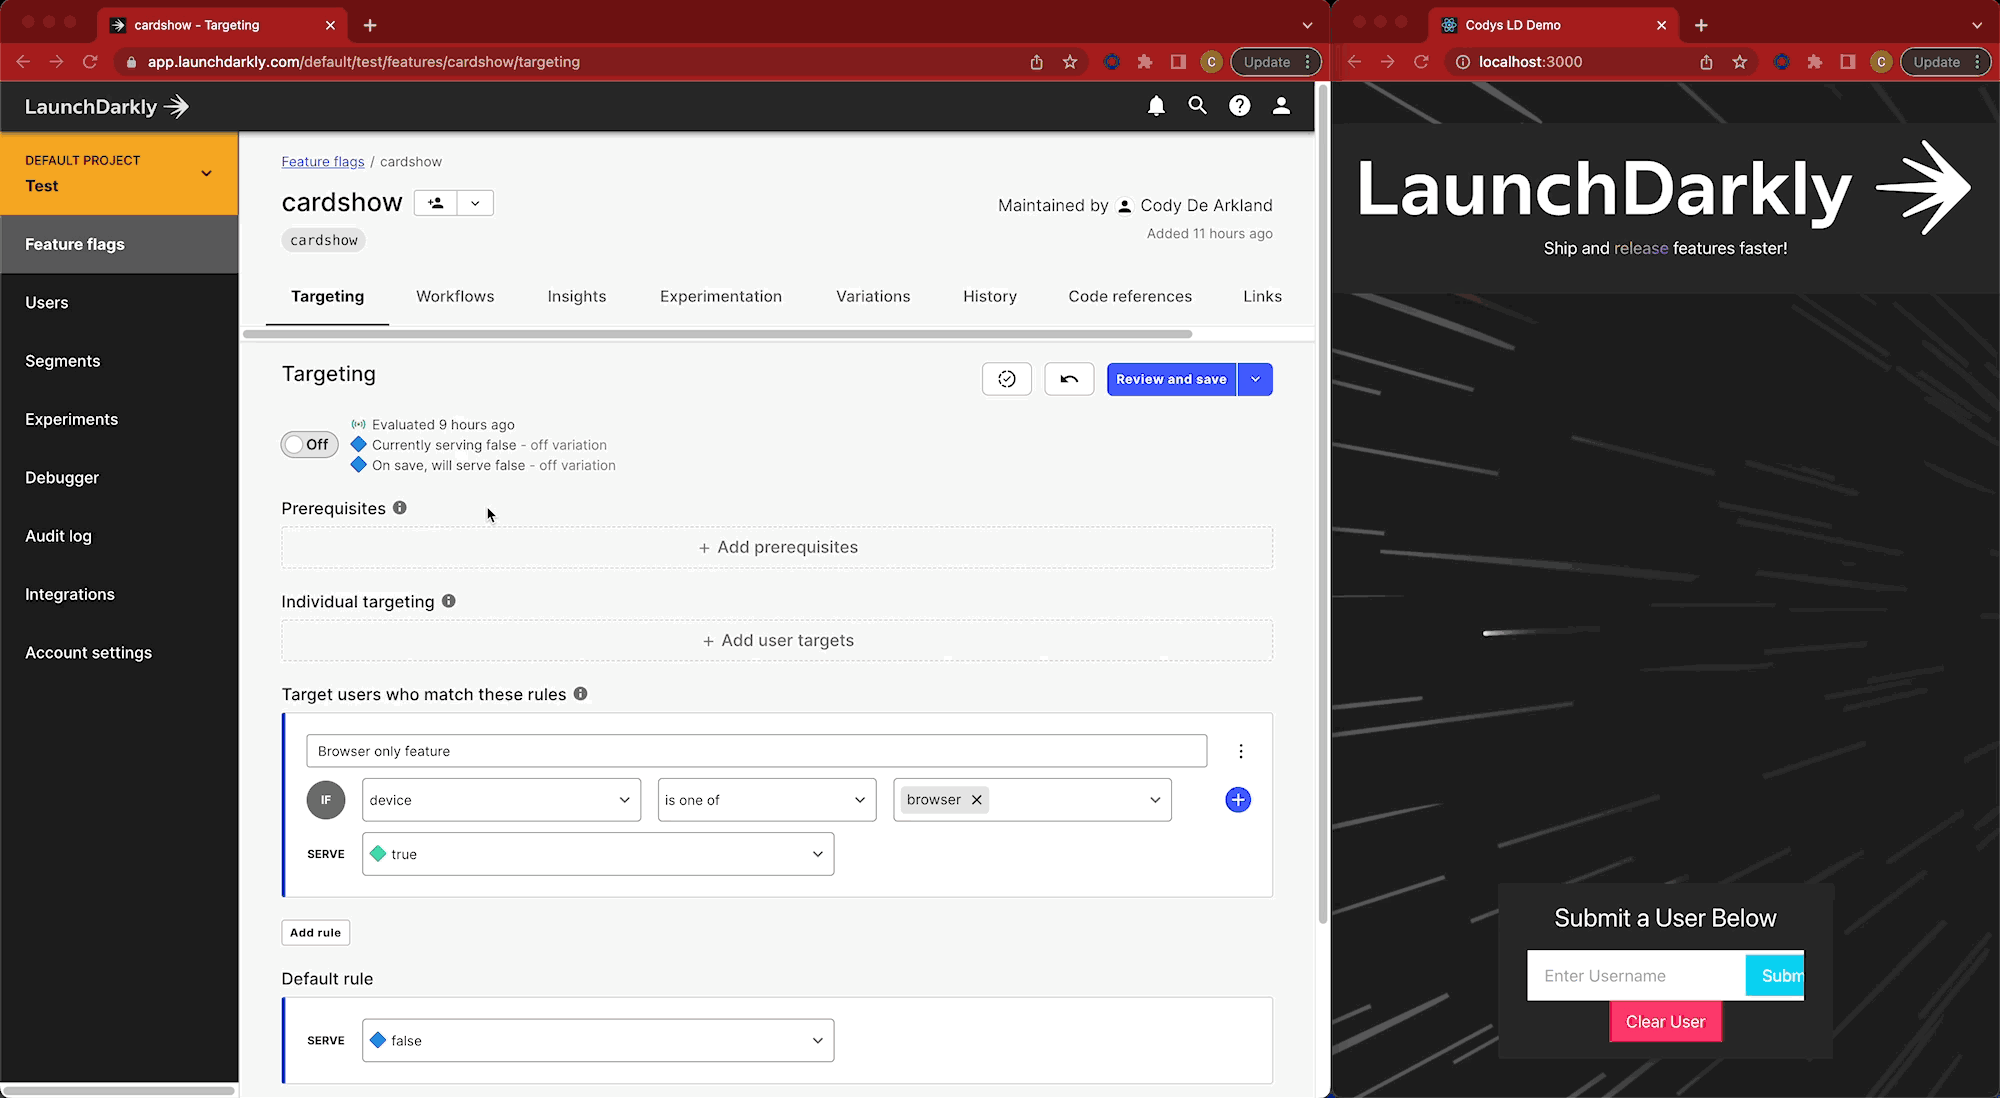Viewport: 2000px width, 1098px height.
Task: Click the undo changes arrow button
Action: [1069, 379]
